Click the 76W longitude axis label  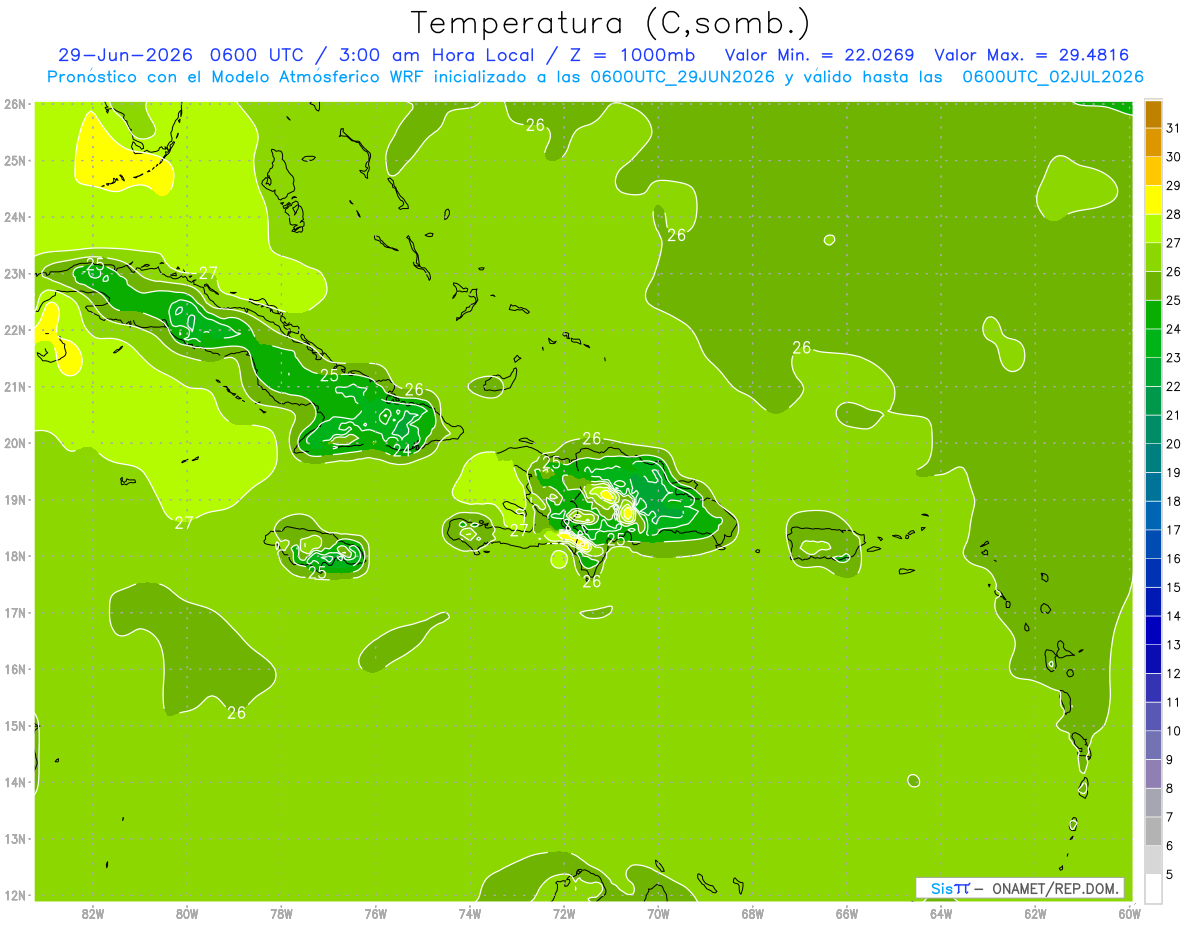(x=376, y=913)
